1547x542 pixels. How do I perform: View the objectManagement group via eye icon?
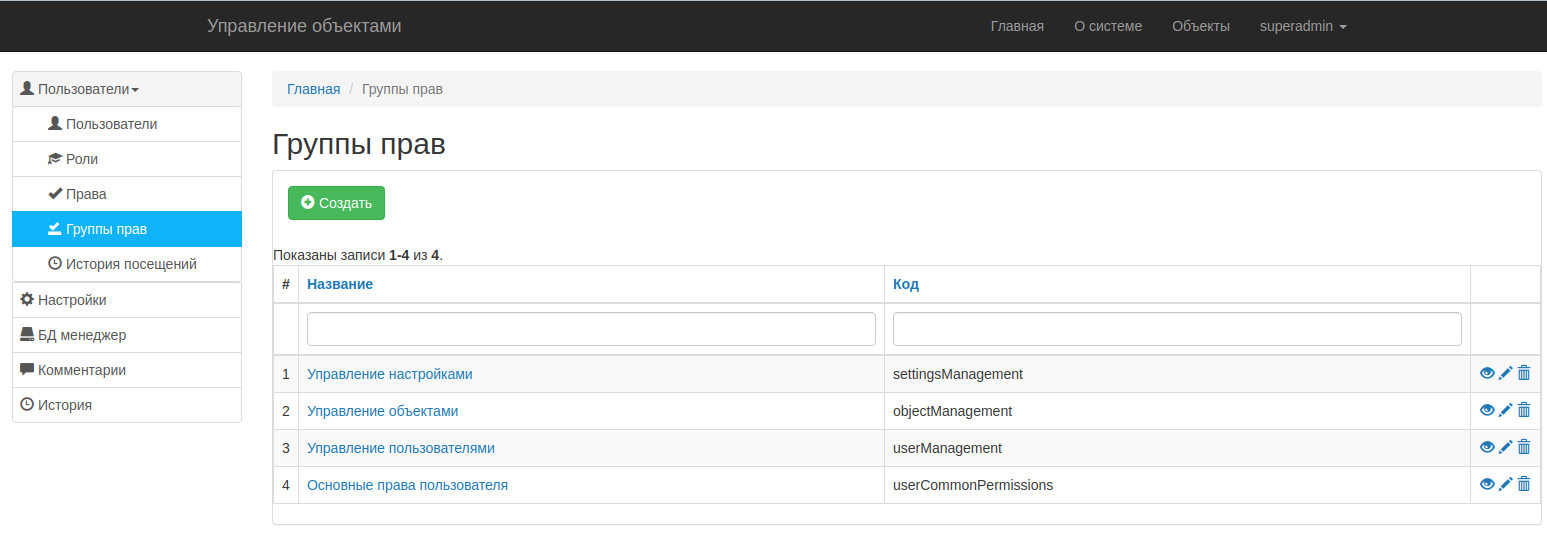(x=1487, y=410)
